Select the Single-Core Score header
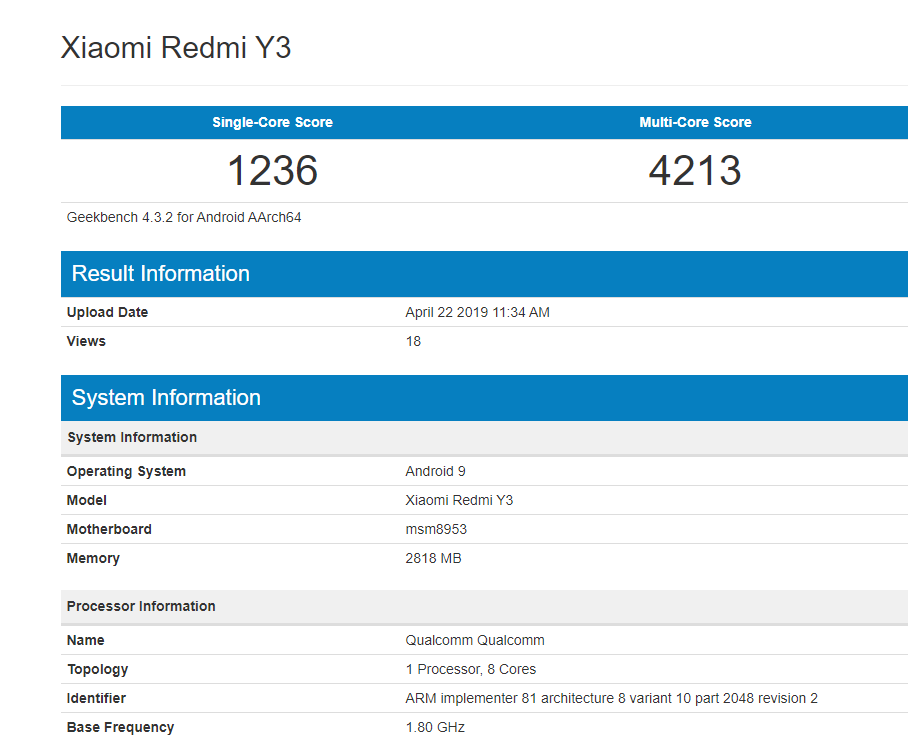The image size is (921, 750). coord(273,122)
